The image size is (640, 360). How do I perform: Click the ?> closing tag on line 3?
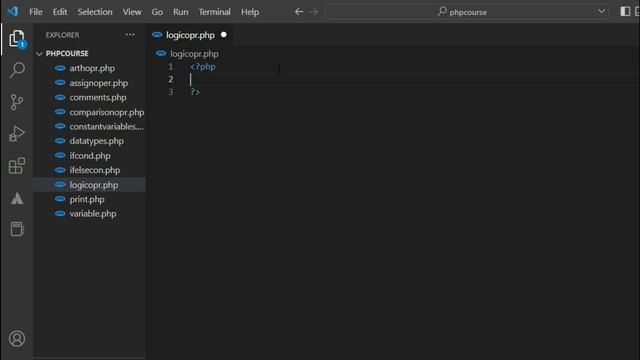coord(195,92)
